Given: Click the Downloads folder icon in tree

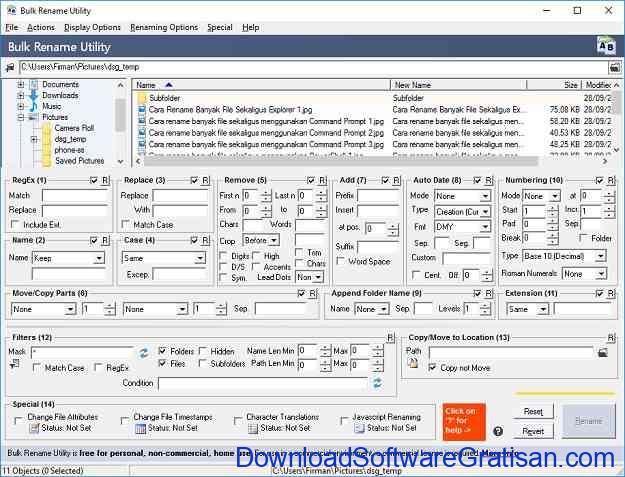Looking at the screenshot, I should (34, 95).
